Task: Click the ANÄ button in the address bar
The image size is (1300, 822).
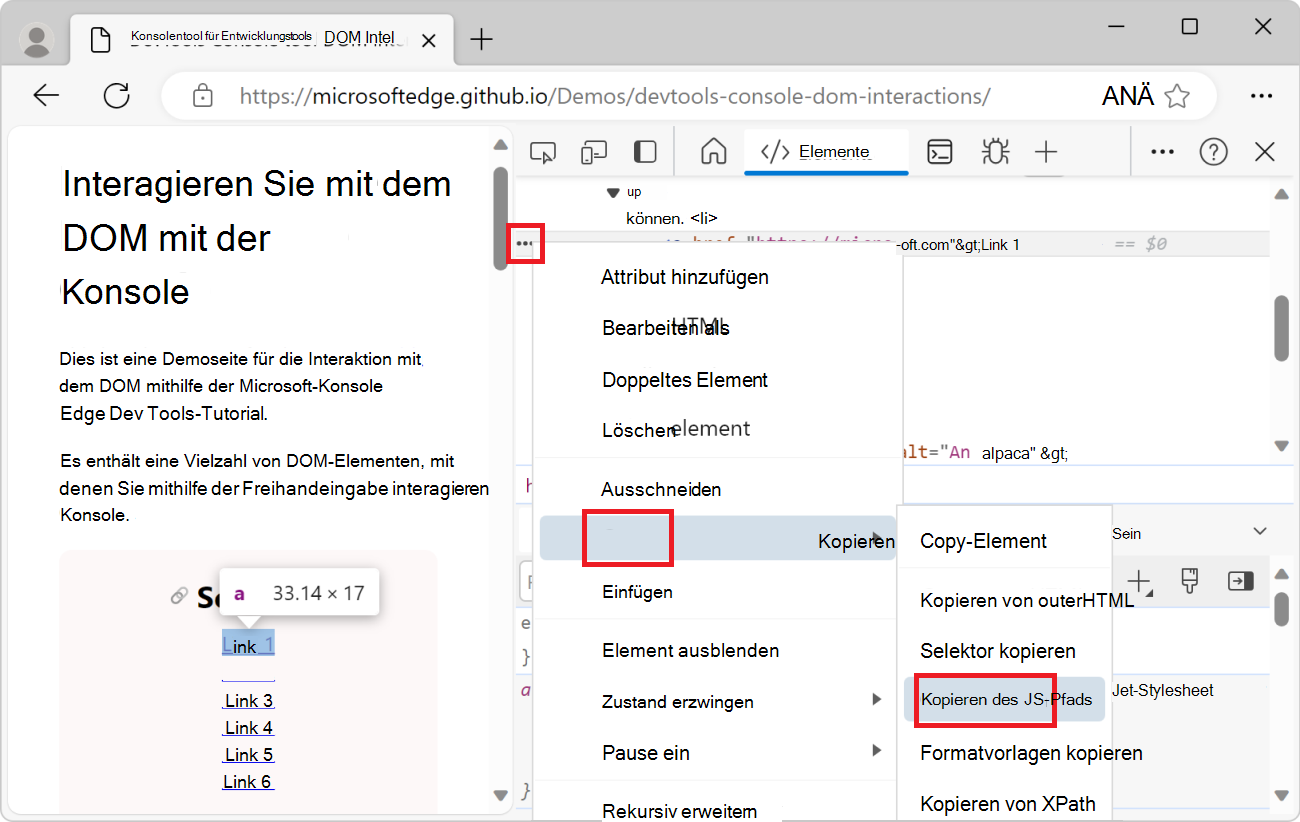Action: click(x=1127, y=96)
